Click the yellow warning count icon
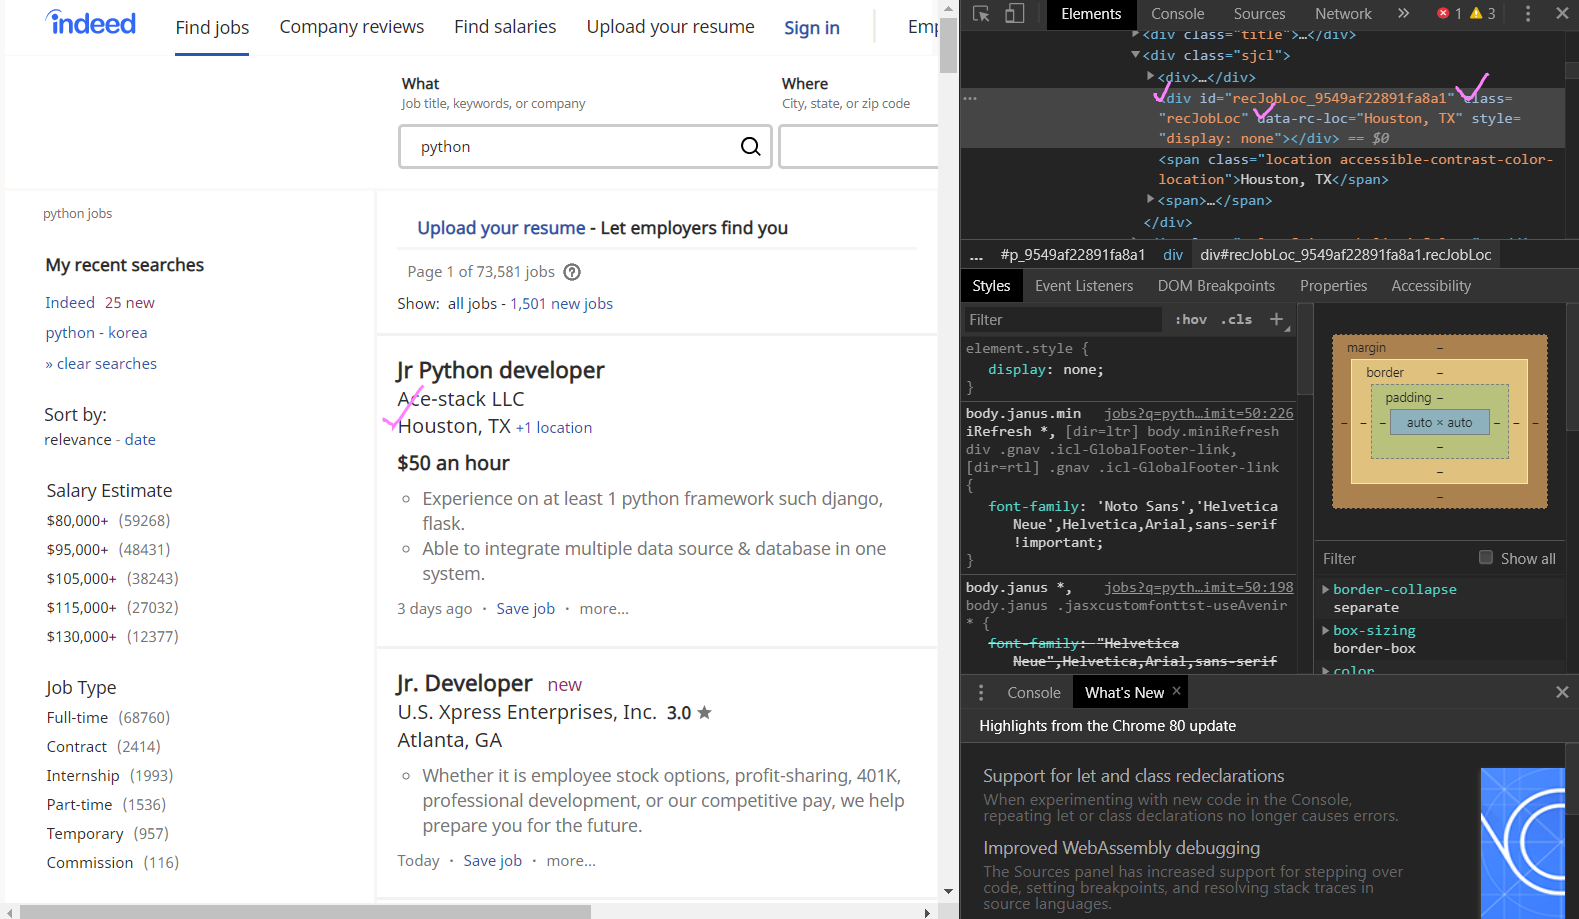Screen dimensions: 1579x919 [1476, 13]
